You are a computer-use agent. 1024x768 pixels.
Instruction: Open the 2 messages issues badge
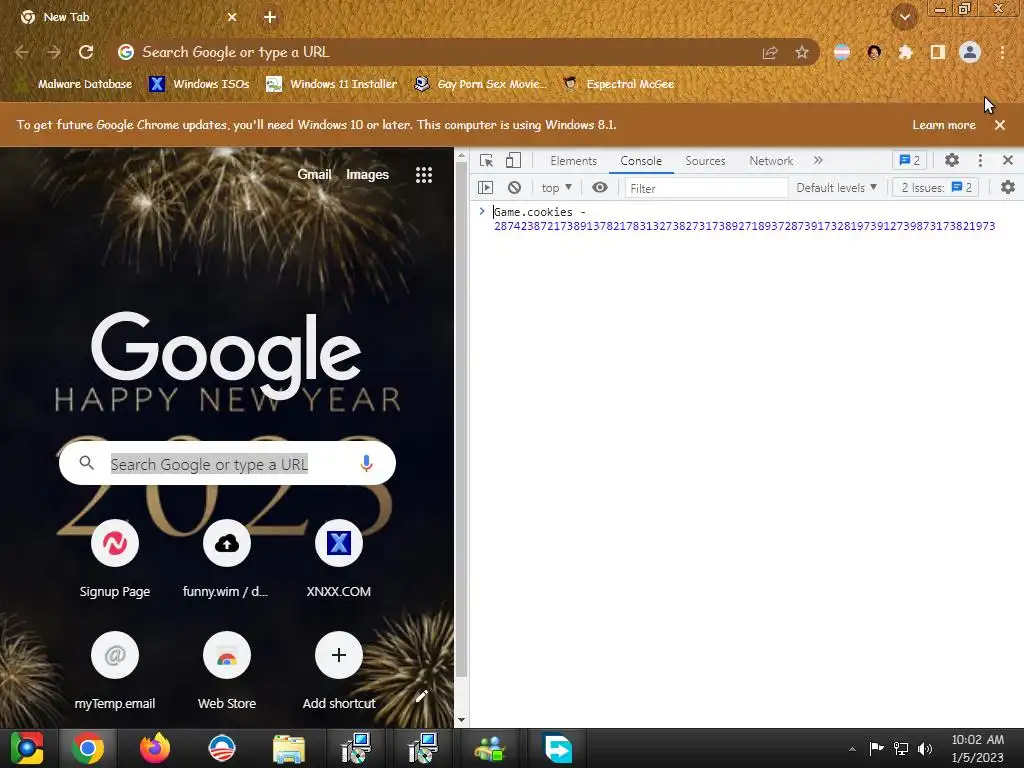point(910,161)
